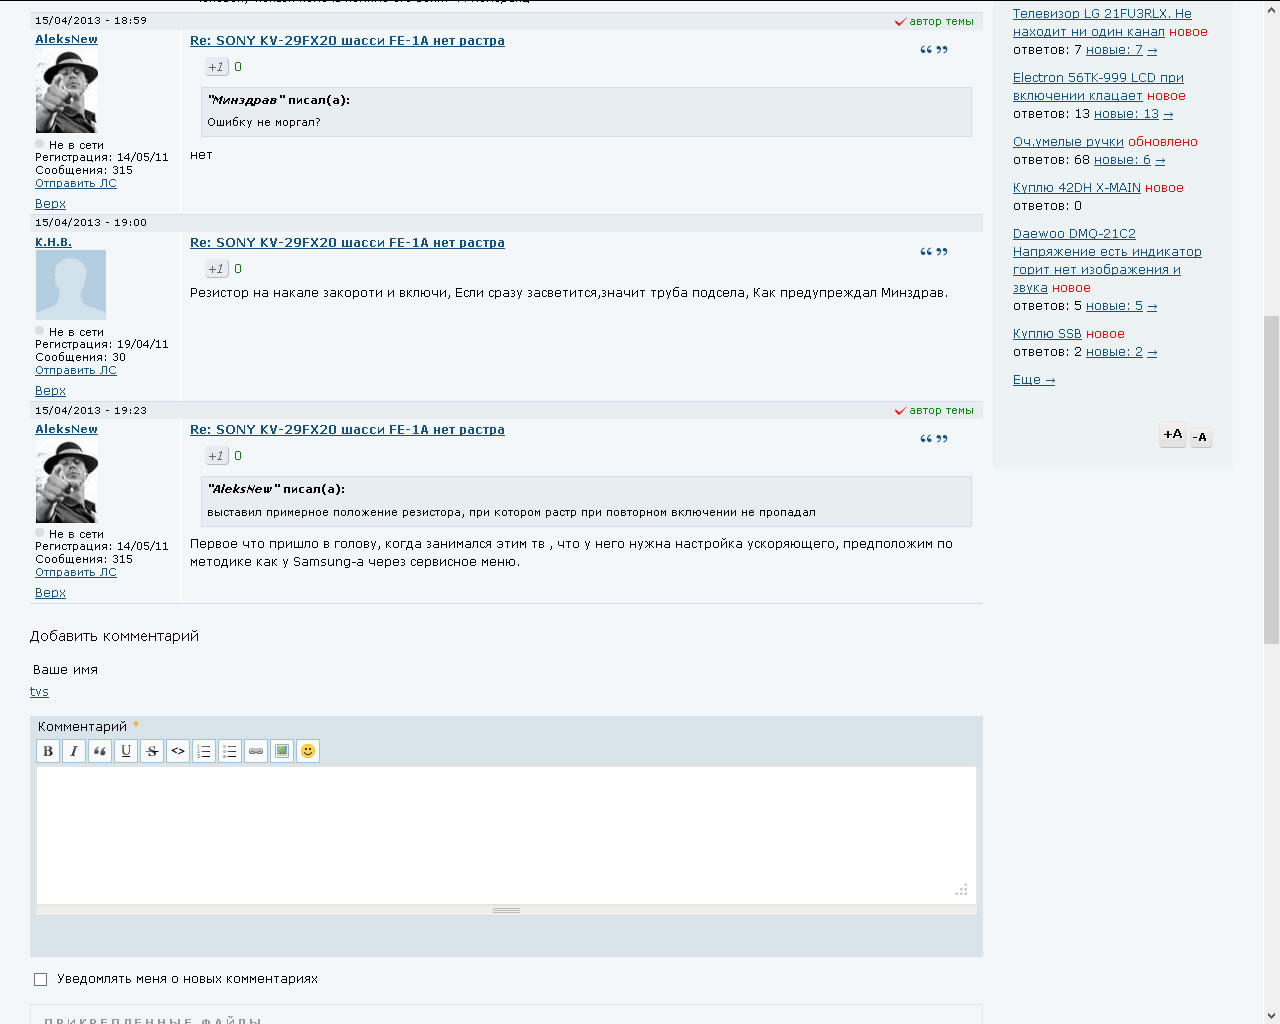Insert numbered list in editor
Viewport: 1280px width, 1024px height.
[204, 751]
